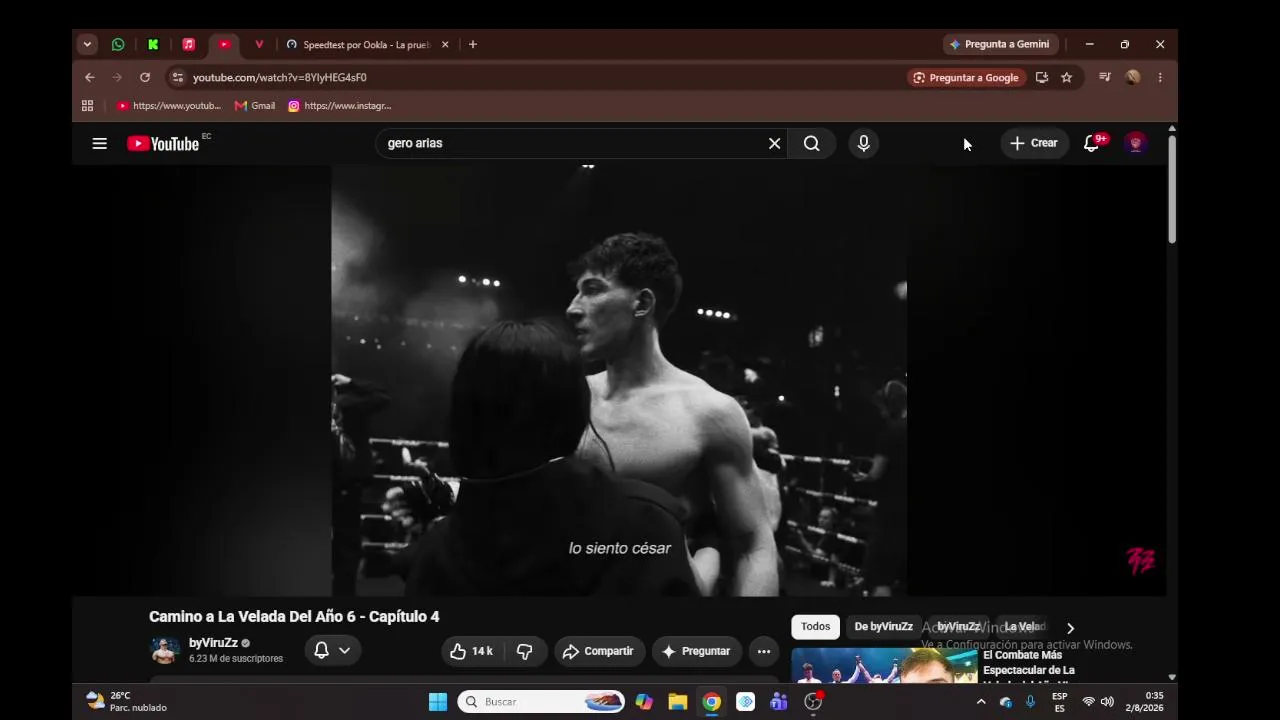Open the YouTube guide hamburger menu
The image size is (1280, 720).
99,143
